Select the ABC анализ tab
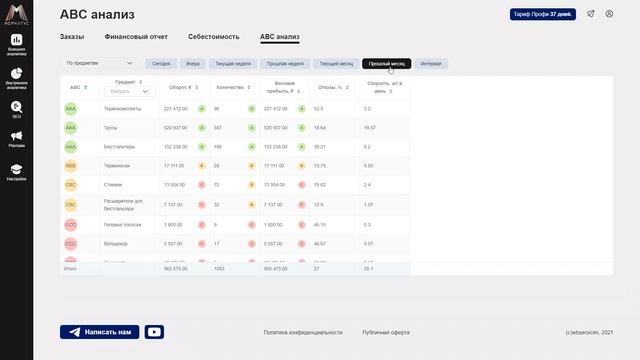The image size is (640, 360). tap(280, 37)
